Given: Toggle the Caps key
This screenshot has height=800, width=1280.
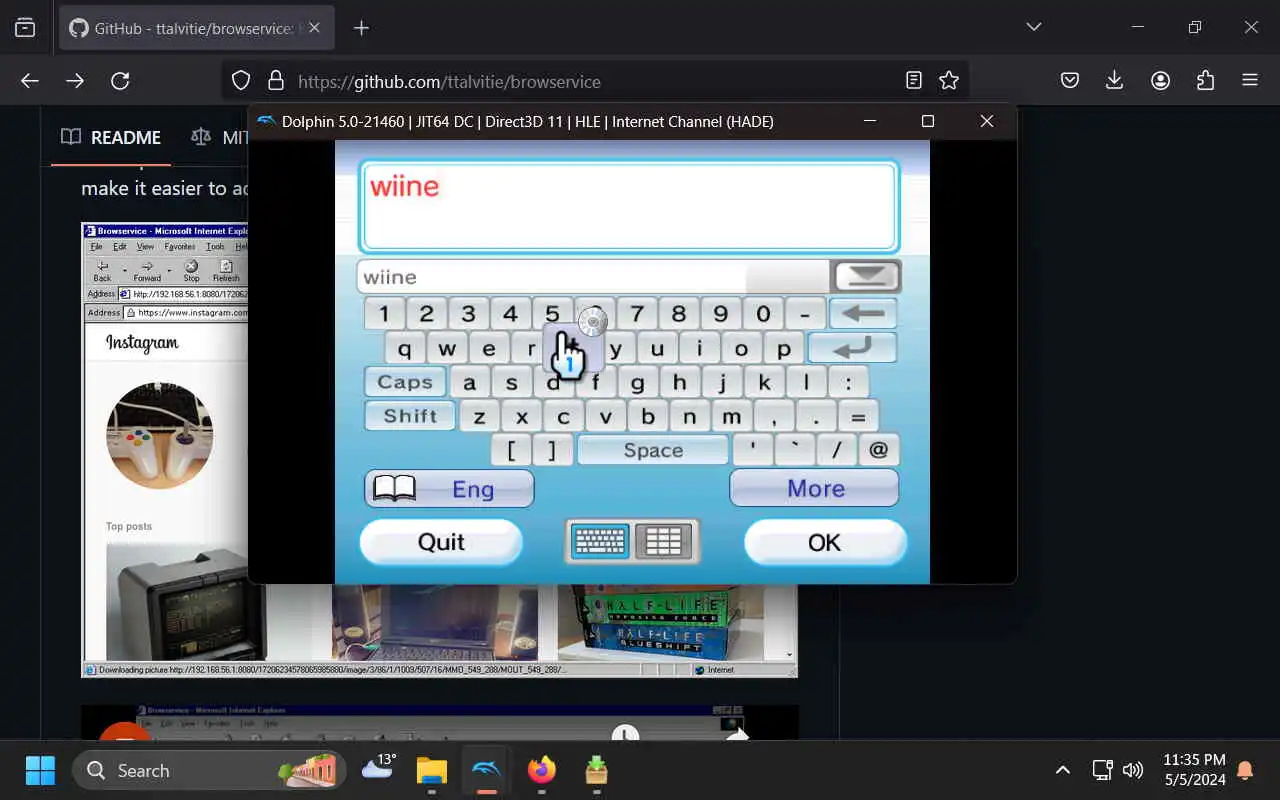Looking at the screenshot, I should click(x=405, y=382).
